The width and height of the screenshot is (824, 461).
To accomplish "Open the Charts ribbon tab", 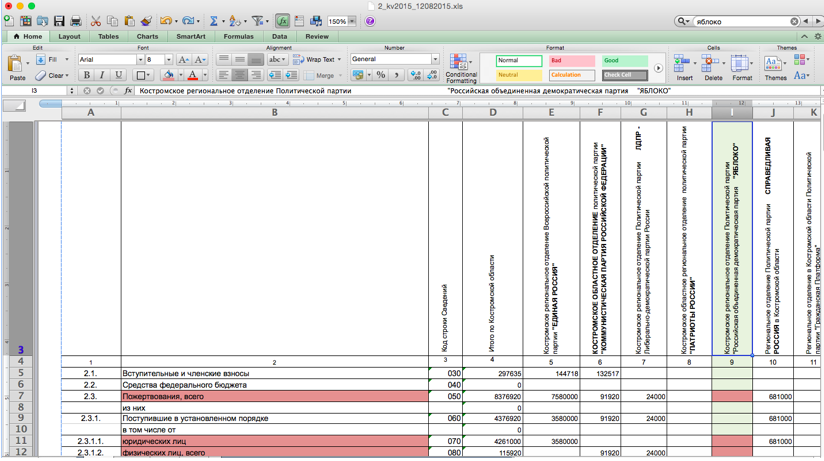I will tap(147, 36).
